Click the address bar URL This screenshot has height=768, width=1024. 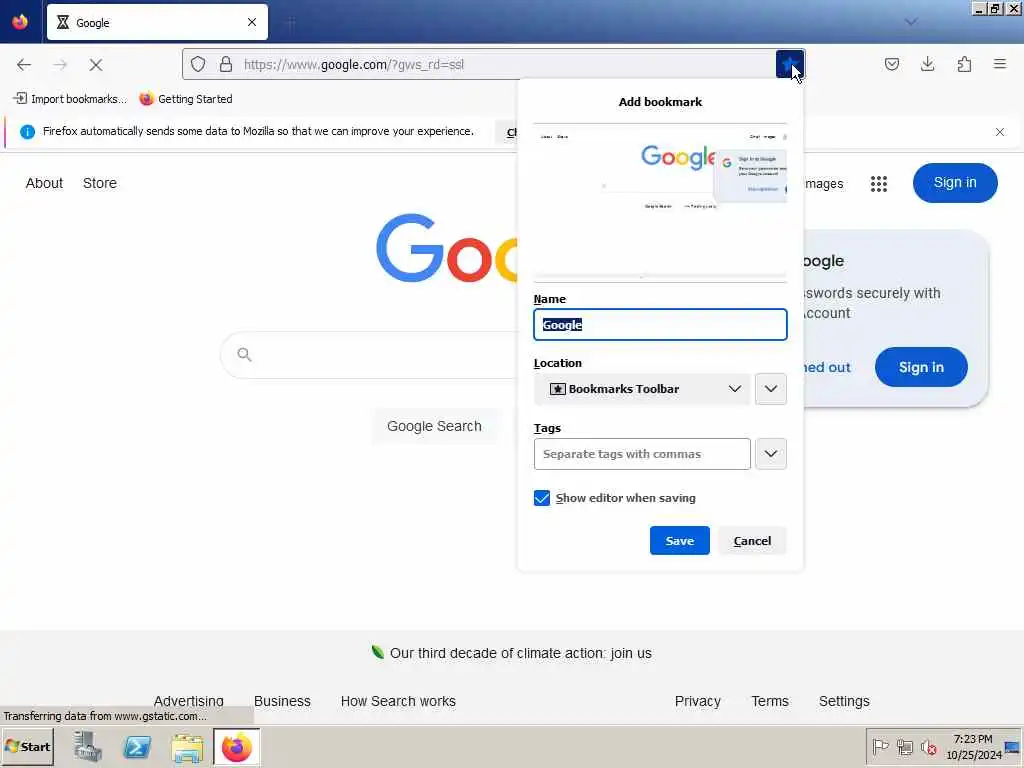[x=353, y=65]
